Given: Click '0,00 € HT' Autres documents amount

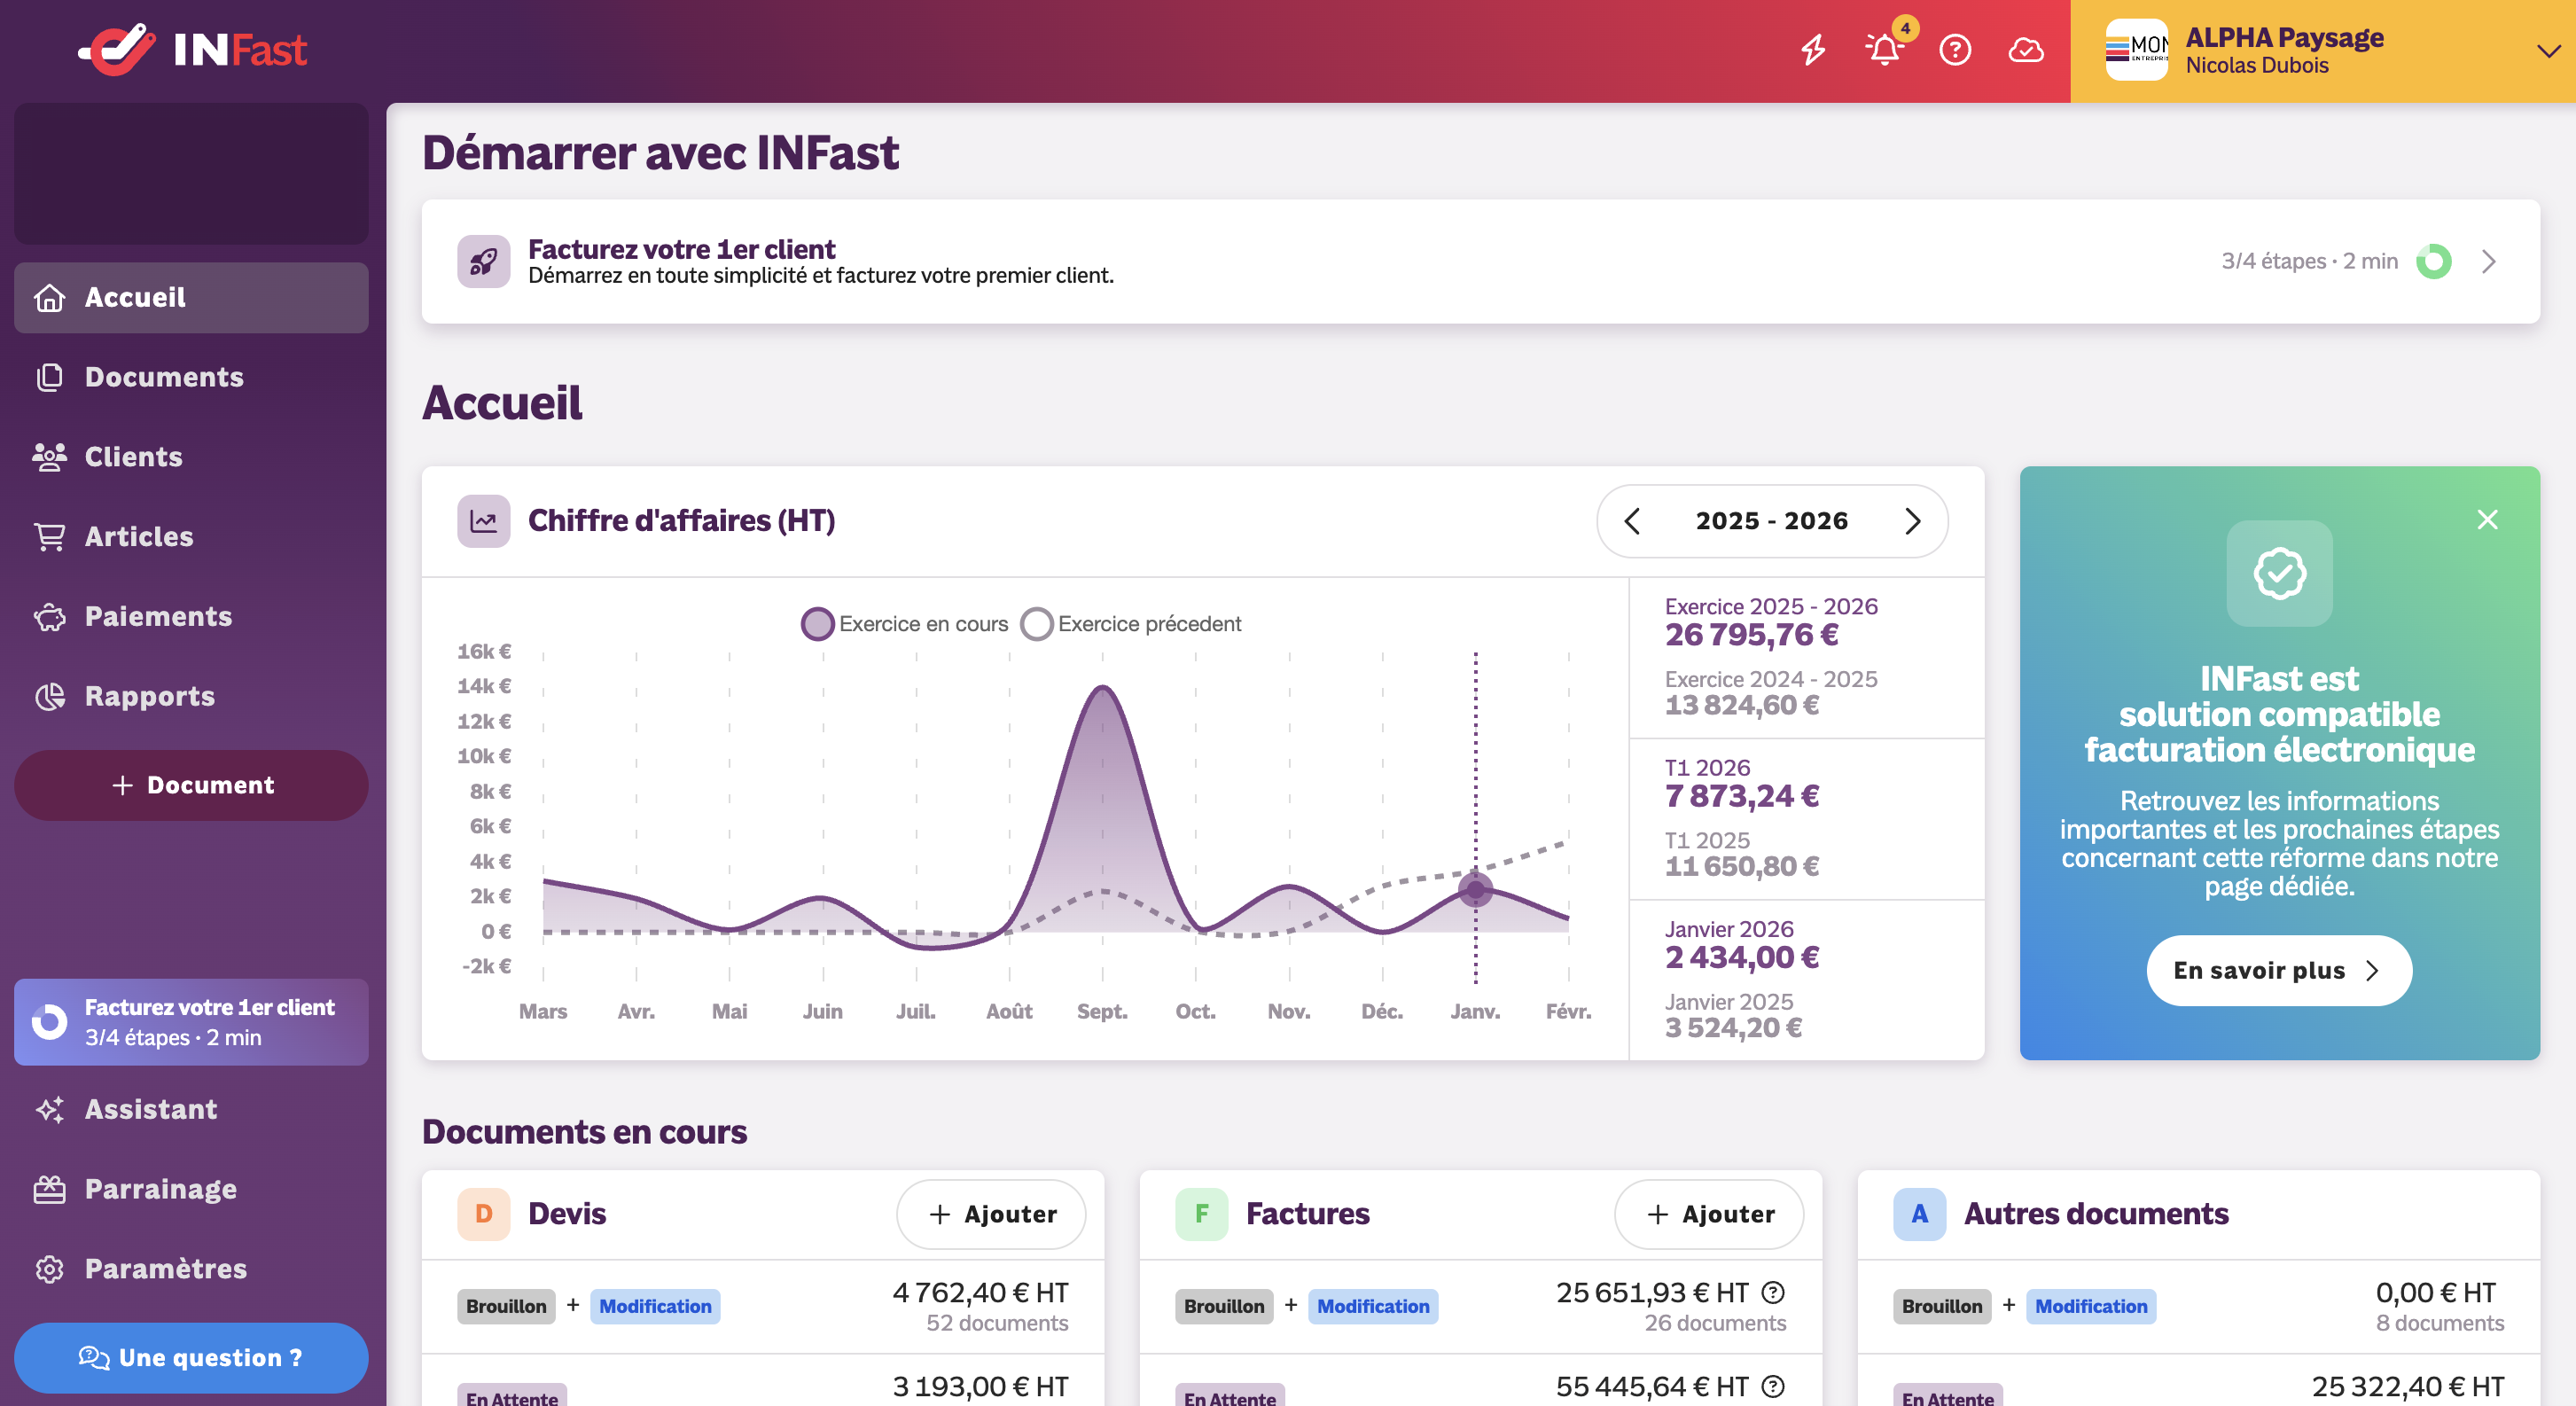Looking at the screenshot, I should point(2436,1293).
